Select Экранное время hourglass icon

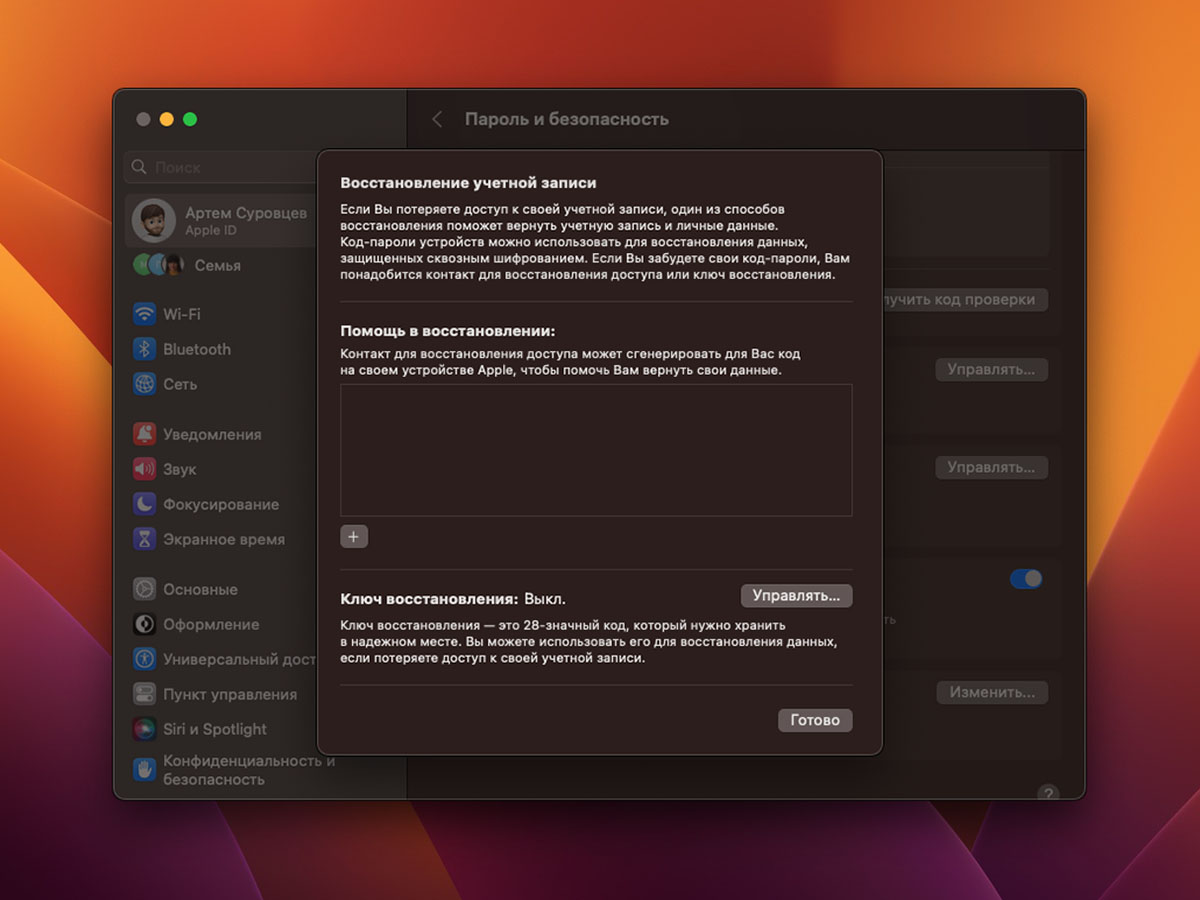tap(145, 539)
